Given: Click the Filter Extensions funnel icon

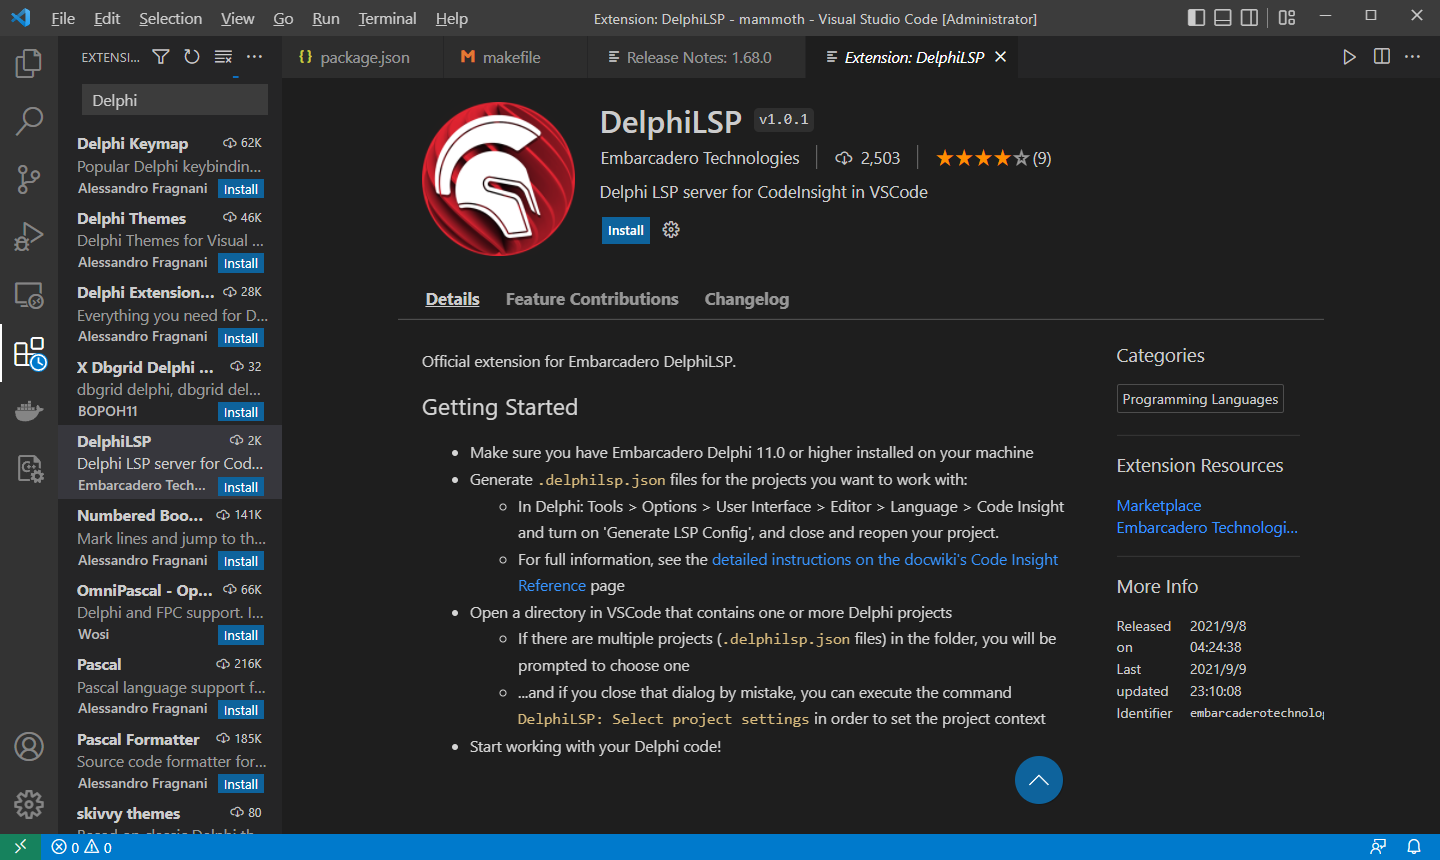Looking at the screenshot, I should pyautogui.click(x=161, y=57).
